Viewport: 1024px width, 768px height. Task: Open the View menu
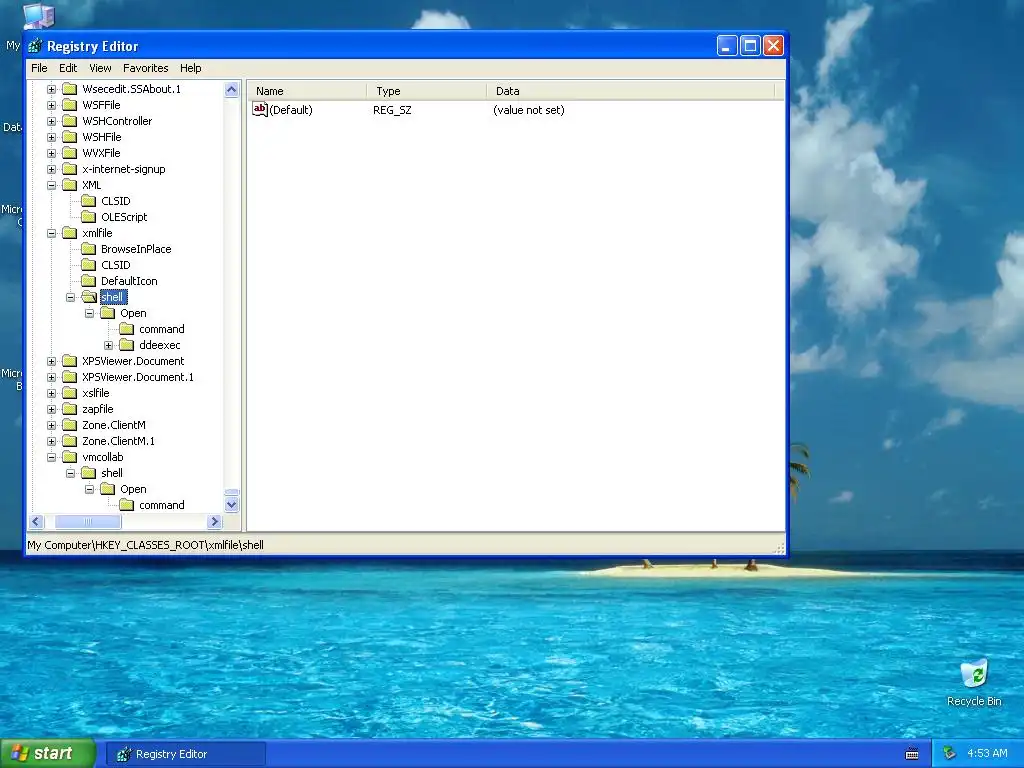(100, 68)
